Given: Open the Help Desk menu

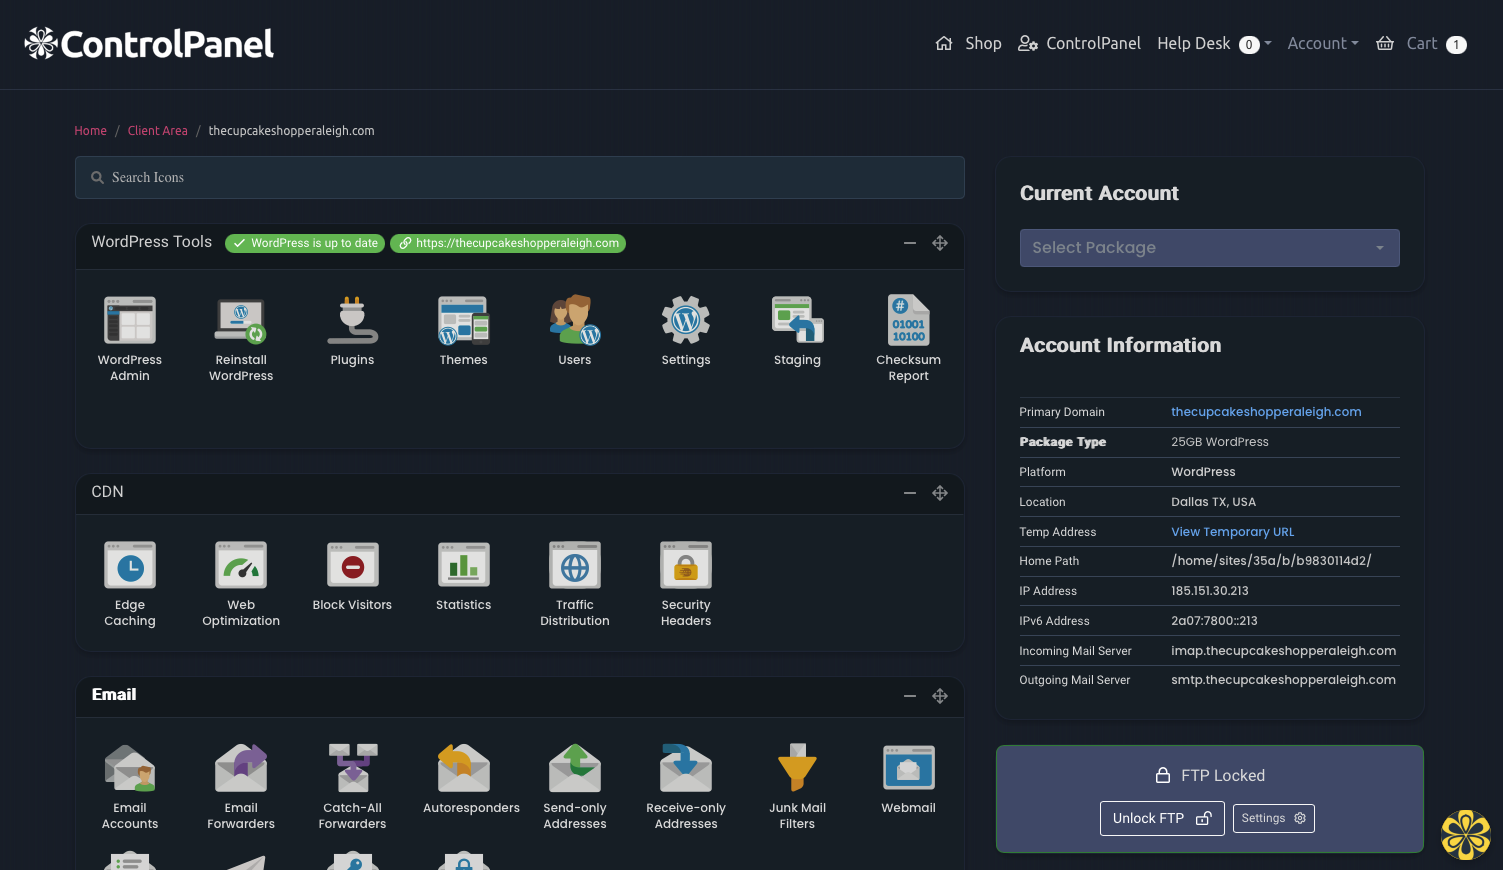Looking at the screenshot, I should tap(1213, 44).
